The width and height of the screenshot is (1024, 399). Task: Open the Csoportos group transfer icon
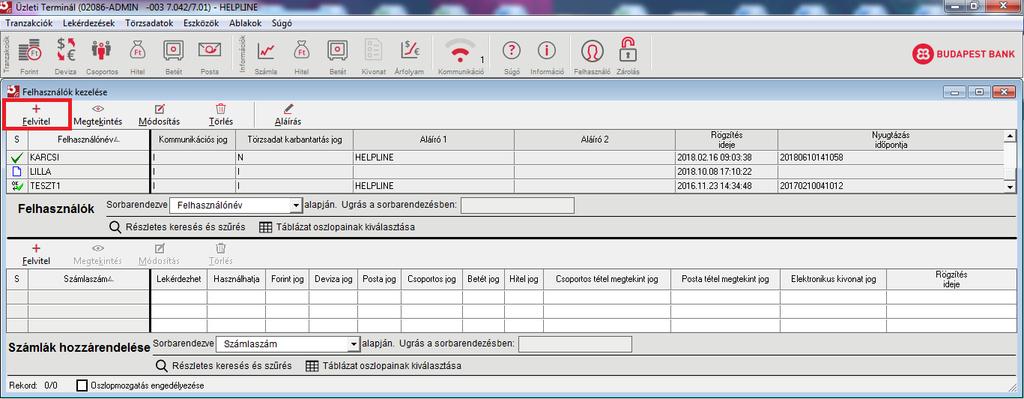click(101, 56)
